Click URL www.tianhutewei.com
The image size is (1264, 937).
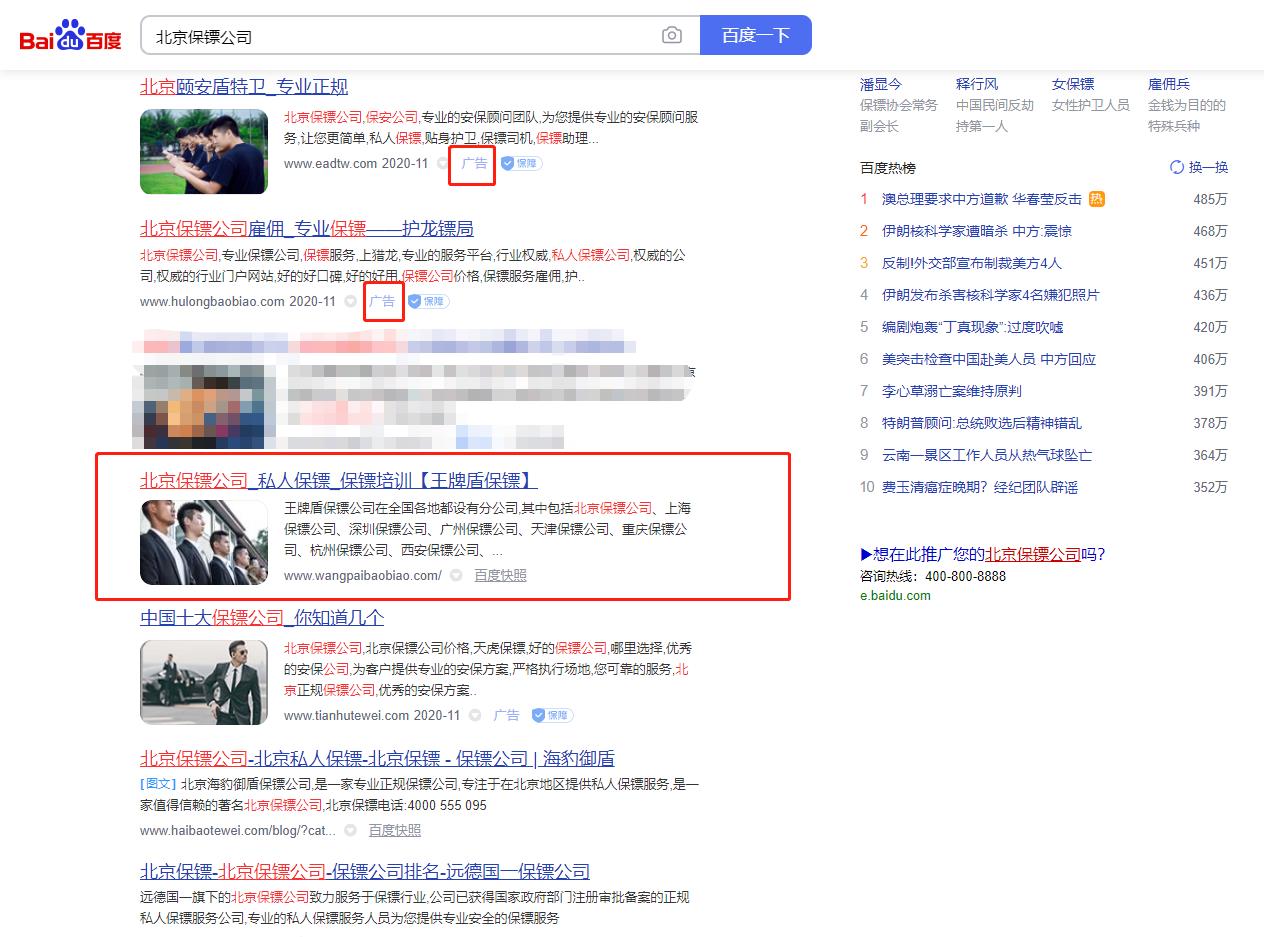(x=347, y=715)
